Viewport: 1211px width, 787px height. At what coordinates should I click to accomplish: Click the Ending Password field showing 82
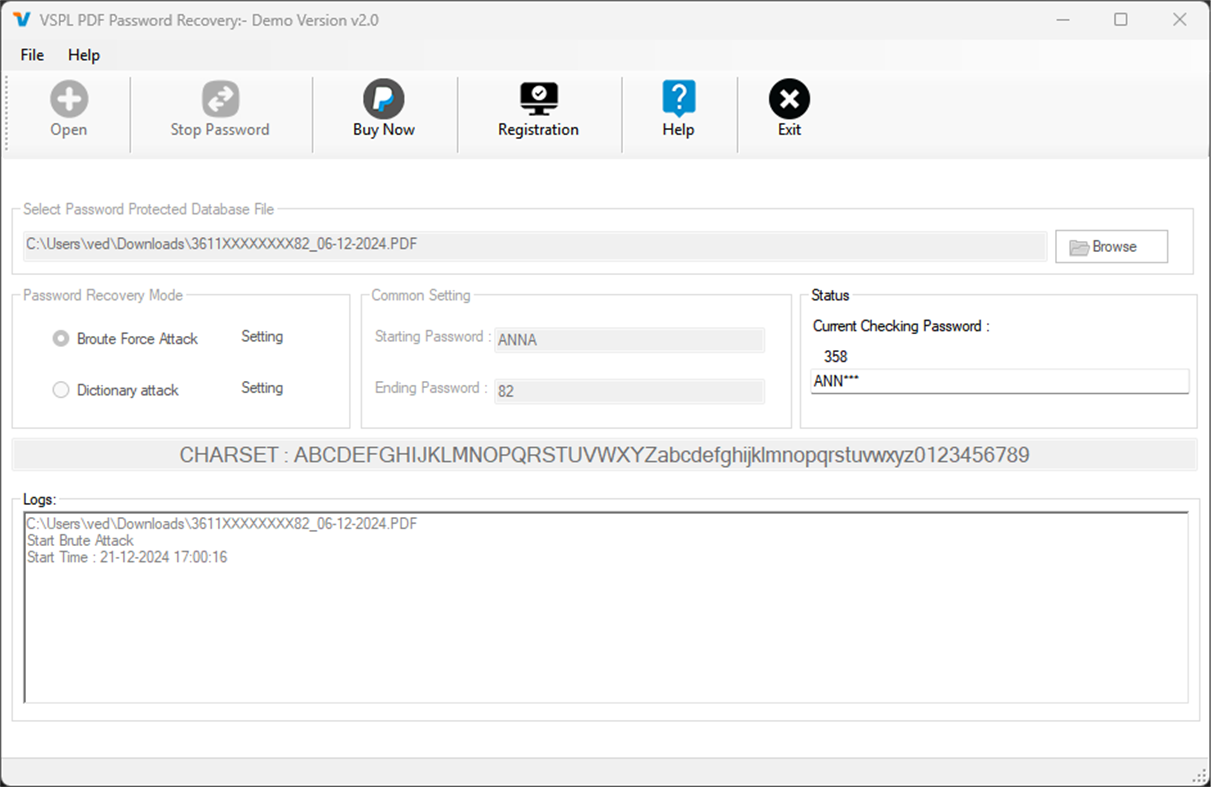[x=629, y=391]
